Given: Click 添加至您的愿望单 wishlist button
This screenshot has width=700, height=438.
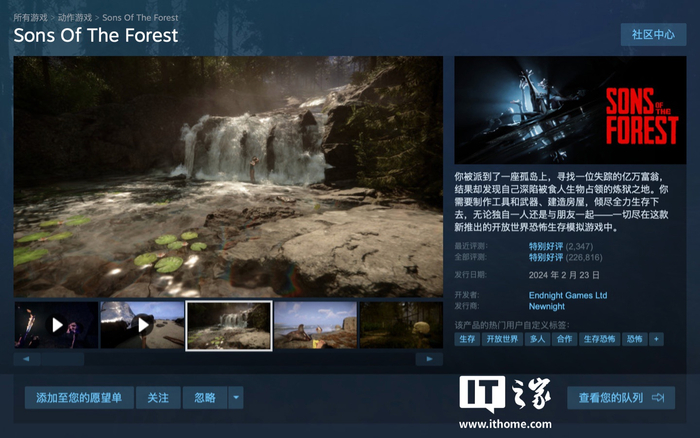Looking at the screenshot, I should tap(79, 397).
